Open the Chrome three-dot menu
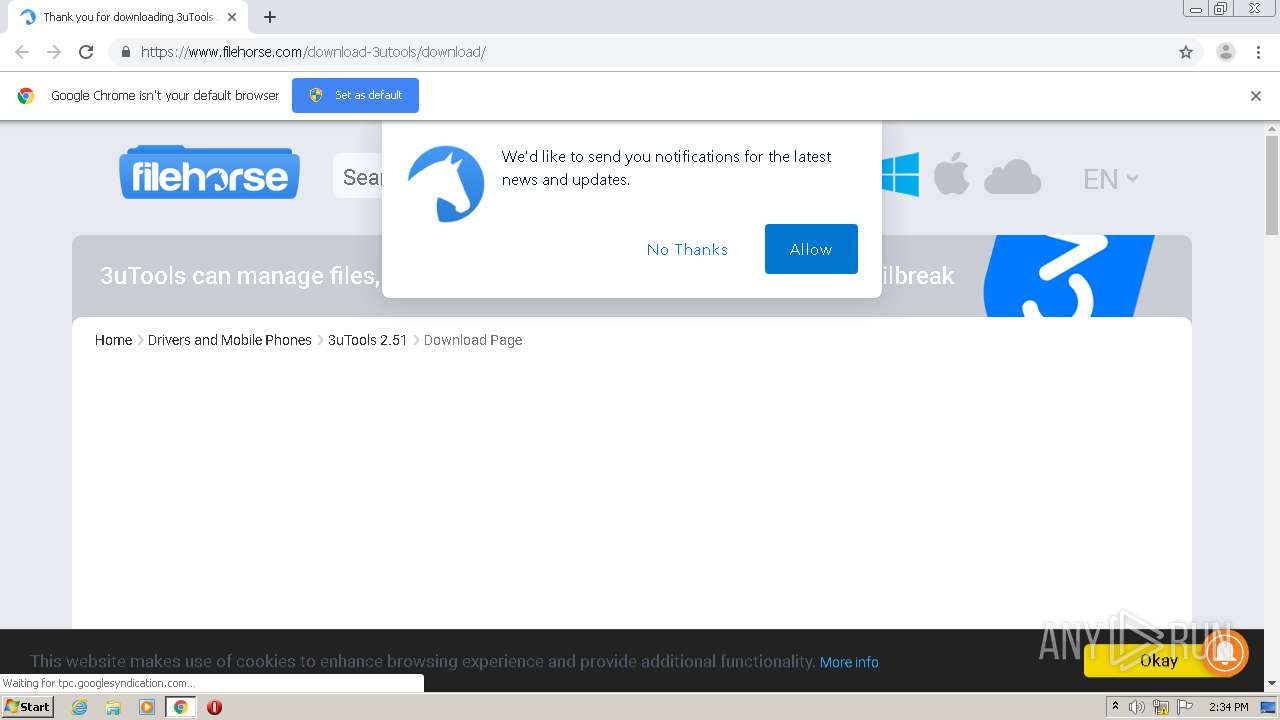The height and width of the screenshot is (720, 1280). [x=1258, y=52]
